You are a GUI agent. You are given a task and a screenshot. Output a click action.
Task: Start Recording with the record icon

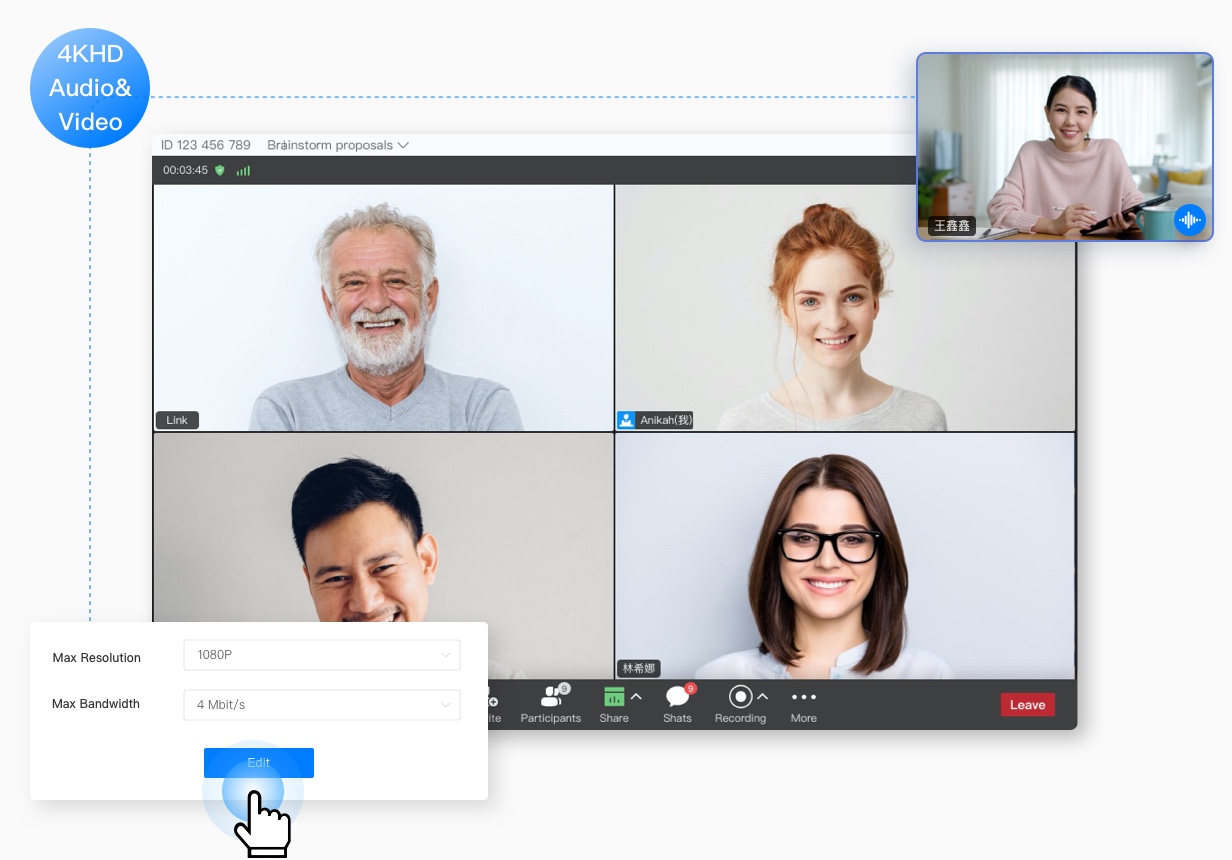(x=740, y=696)
